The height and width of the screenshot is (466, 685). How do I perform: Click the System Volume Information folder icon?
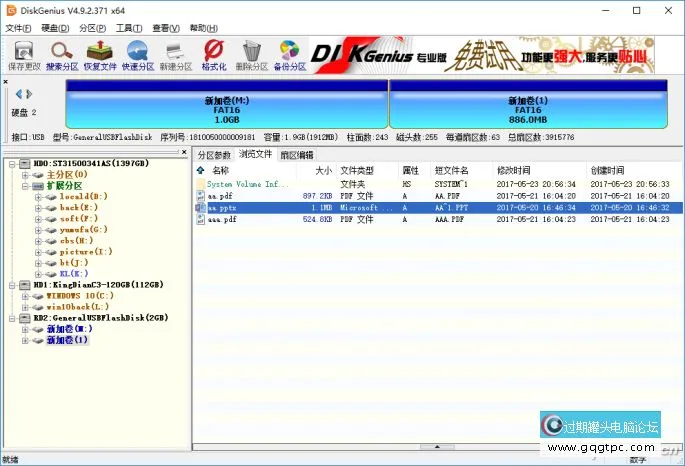201,184
